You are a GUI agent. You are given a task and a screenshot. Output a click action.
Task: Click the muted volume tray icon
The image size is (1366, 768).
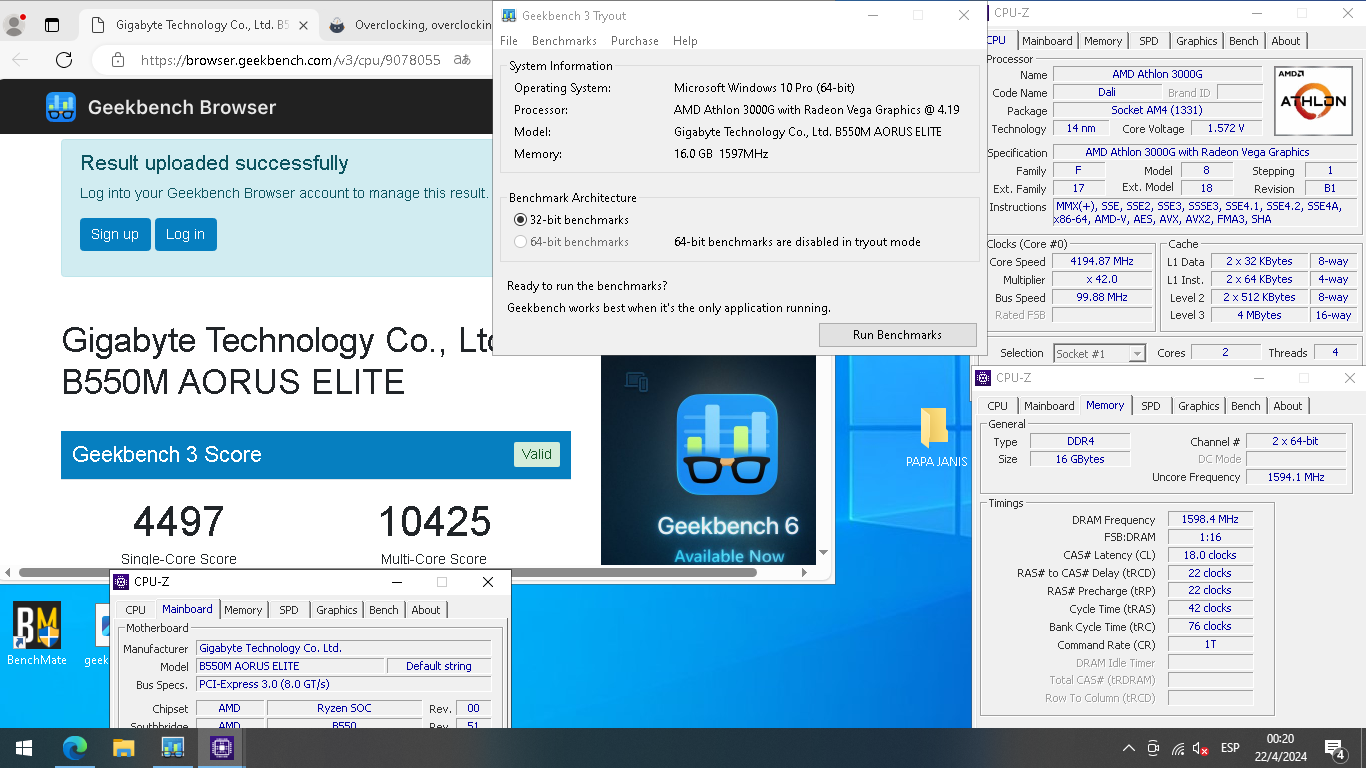pos(1201,748)
